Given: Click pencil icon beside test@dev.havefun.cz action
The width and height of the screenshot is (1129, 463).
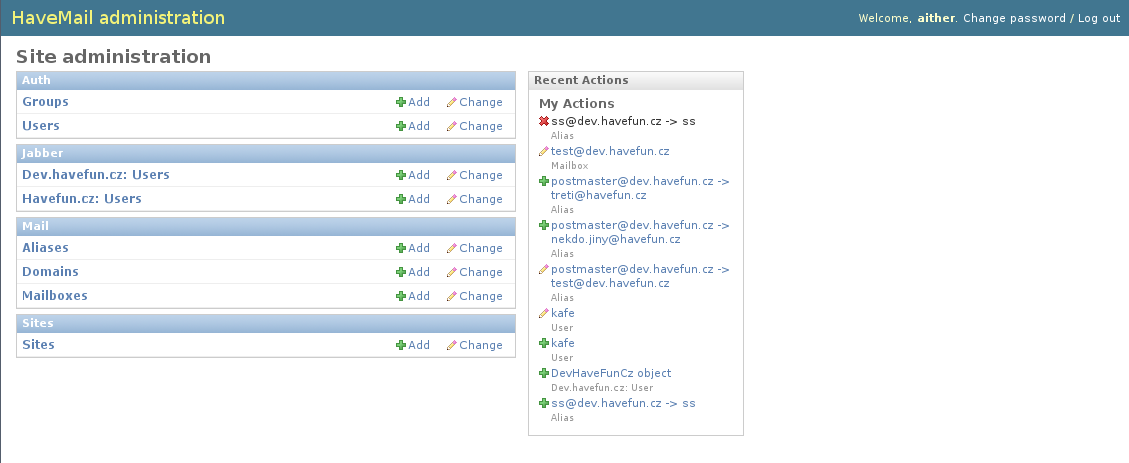Looking at the screenshot, I should tap(544, 151).
